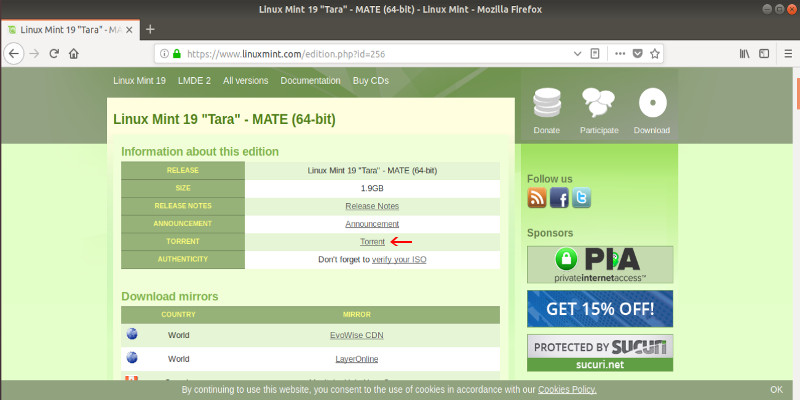Screen dimensions: 800x400
Task: Click the AUTHENTICITY label cell
Action: (x=183, y=260)
